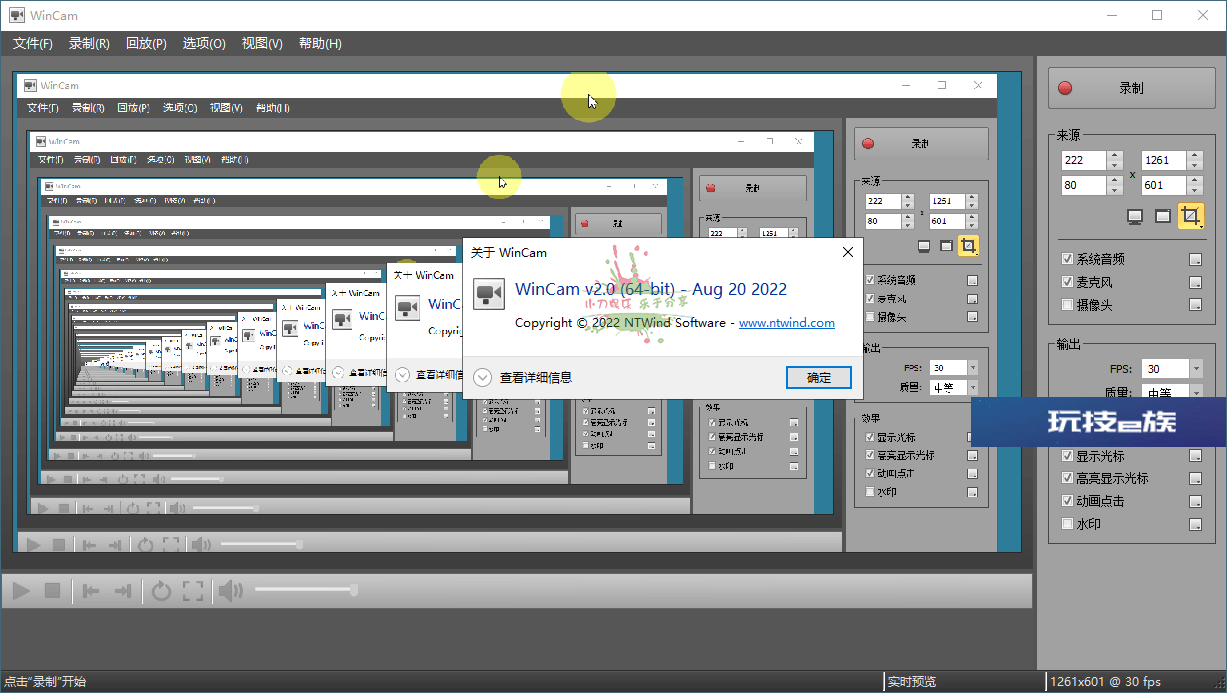Viewport: 1227px width, 693px height.
Task: Toggle the full screen preview icon
Action: click(x=193, y=591)
